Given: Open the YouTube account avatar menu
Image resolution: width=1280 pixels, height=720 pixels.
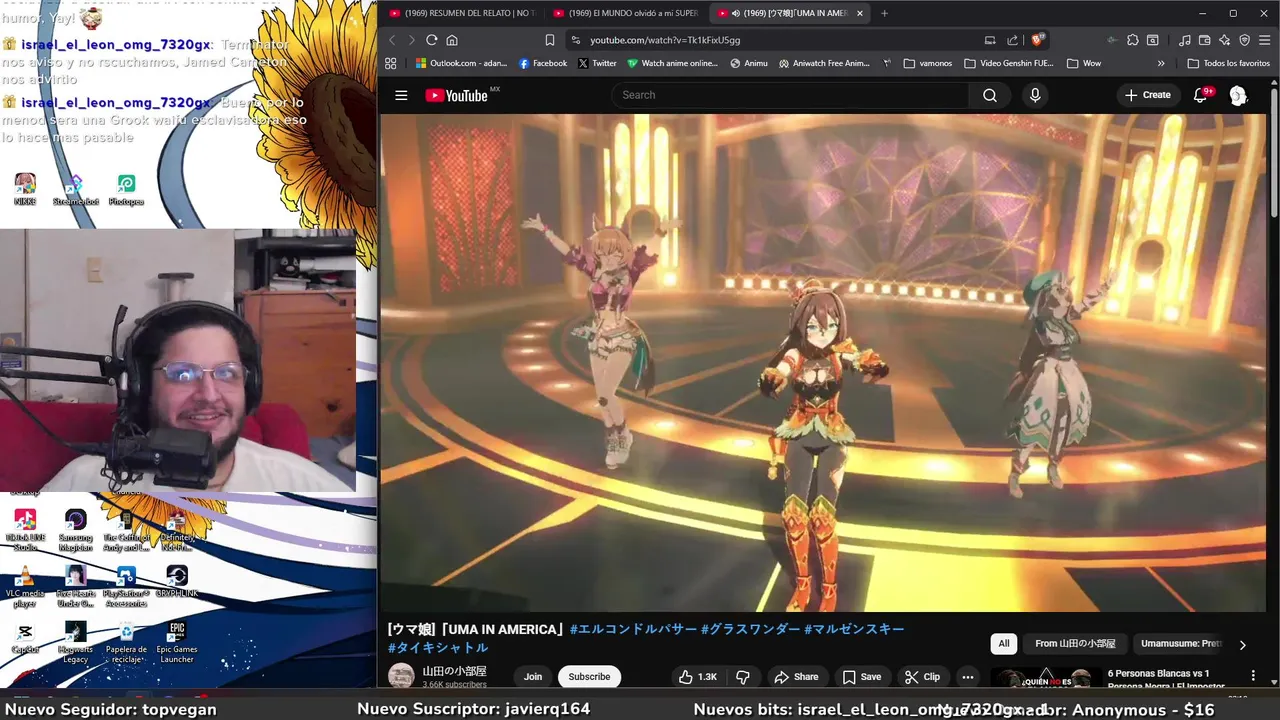Looking at the screenshot, I should (1238, 95).
